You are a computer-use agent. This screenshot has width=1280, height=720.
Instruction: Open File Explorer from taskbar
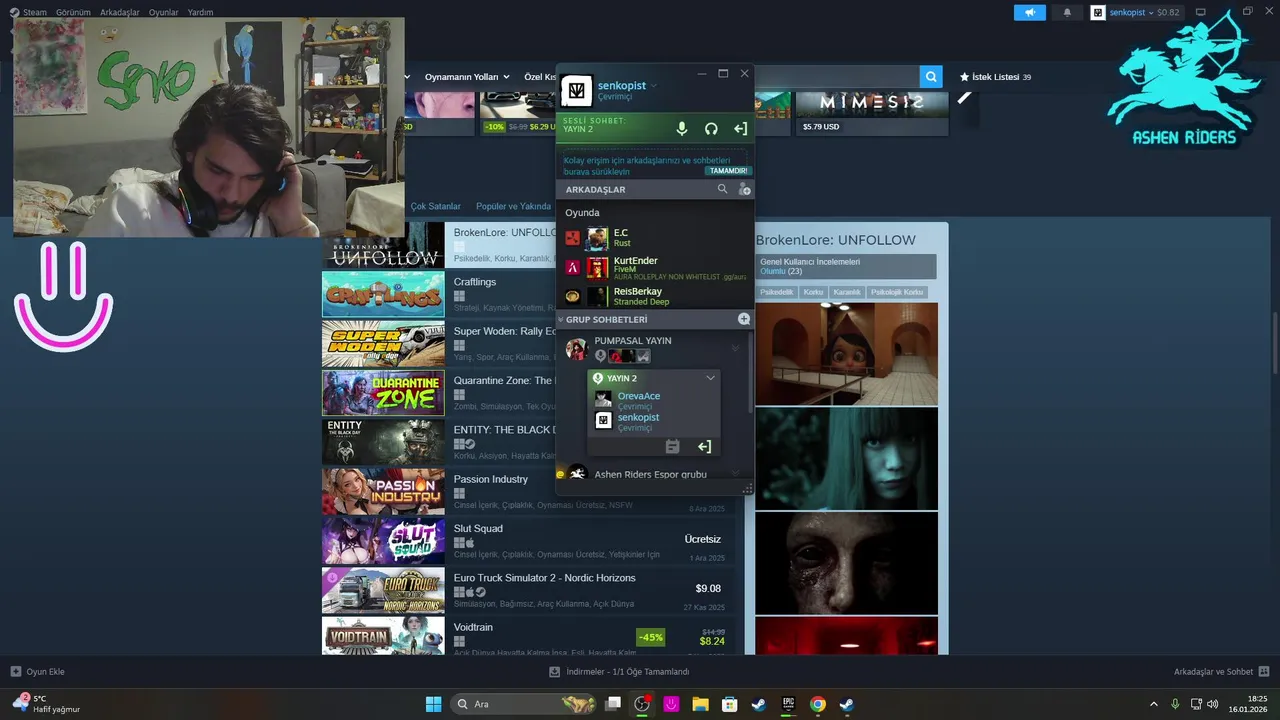[x=701, y=704]
